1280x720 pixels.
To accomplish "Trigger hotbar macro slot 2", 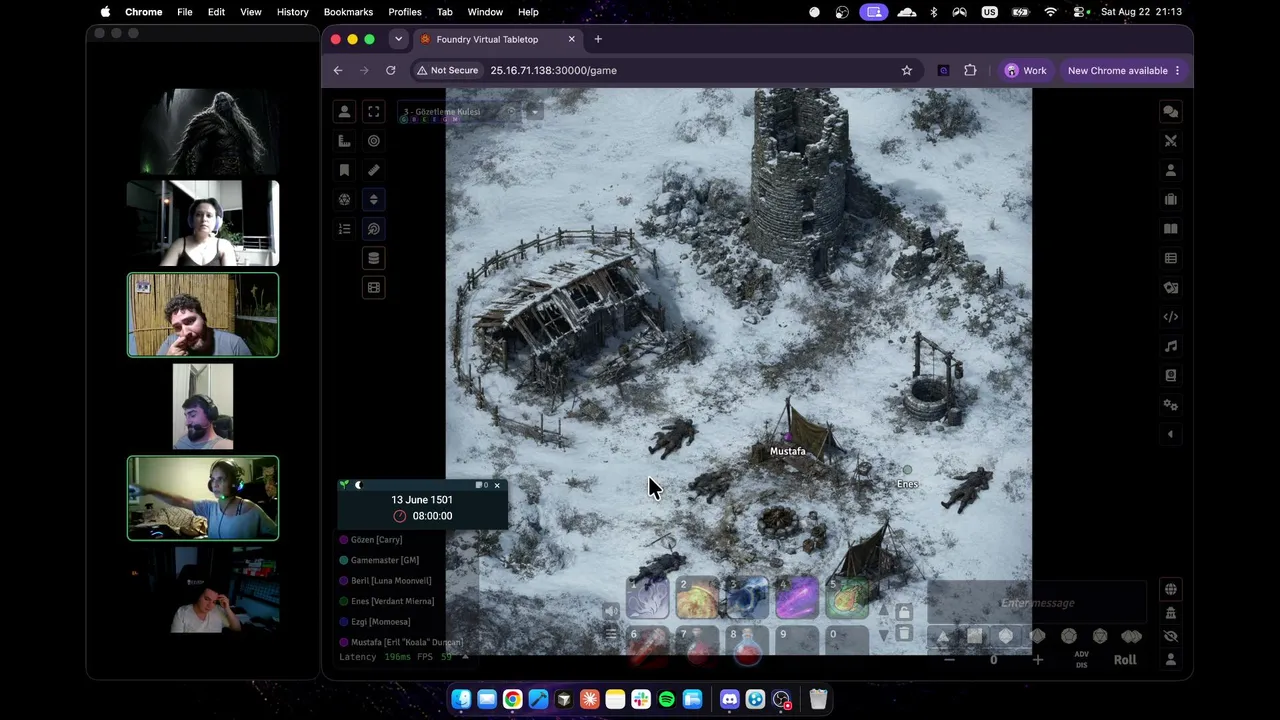I will [698, 598].
